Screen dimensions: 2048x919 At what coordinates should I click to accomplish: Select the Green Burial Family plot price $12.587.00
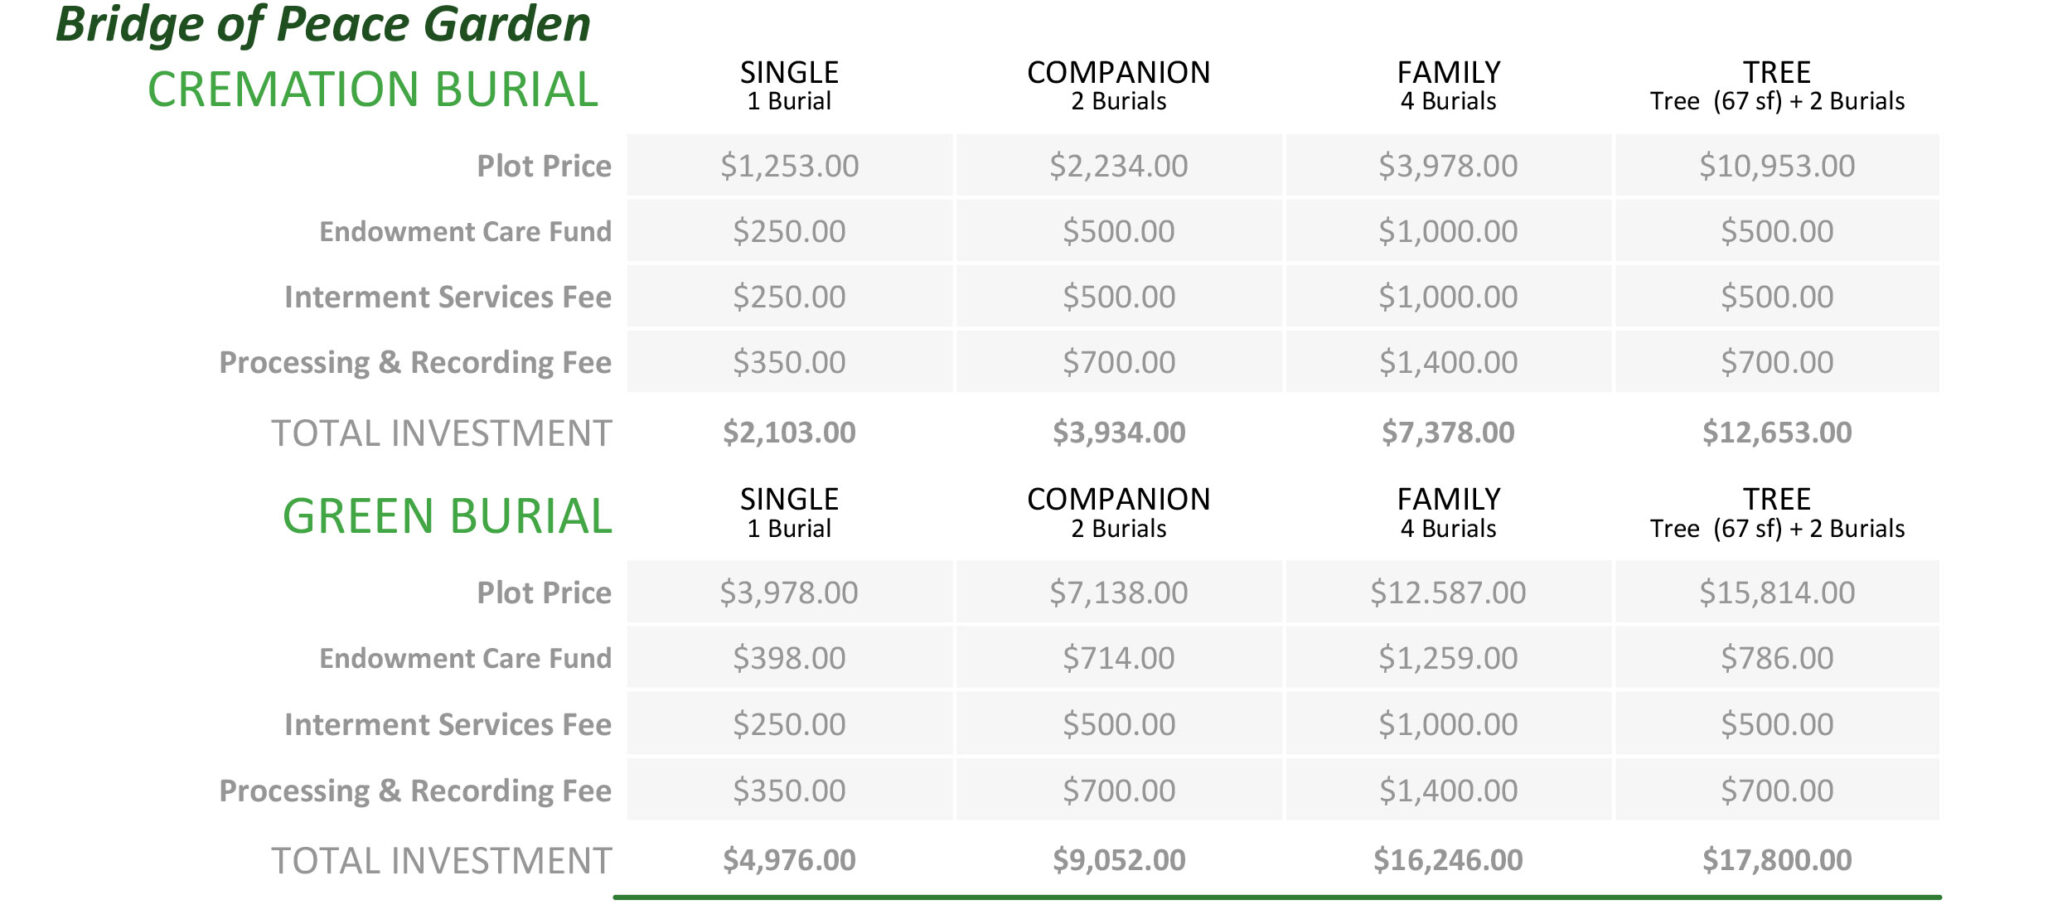pos(1447,593)
